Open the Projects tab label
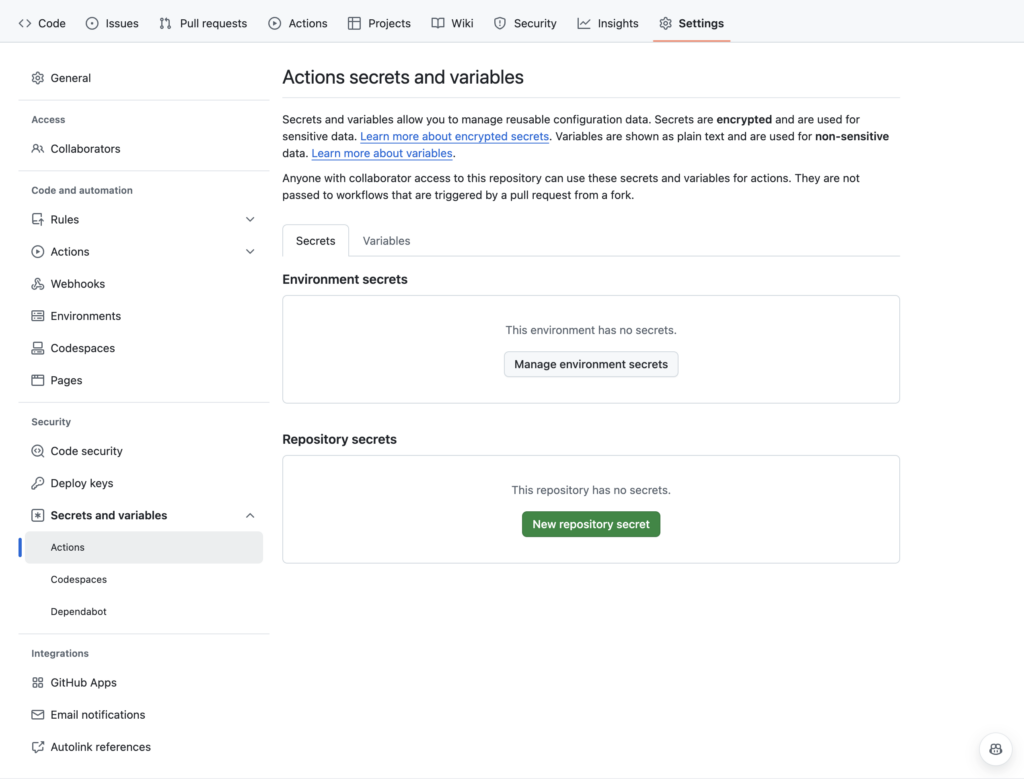Viewport: 1024px width, 779px height. click(x=389, y=24)
